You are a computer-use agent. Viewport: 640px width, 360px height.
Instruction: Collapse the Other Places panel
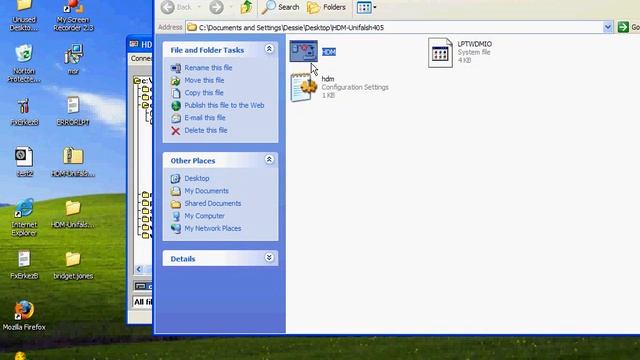tap(269, 160)
